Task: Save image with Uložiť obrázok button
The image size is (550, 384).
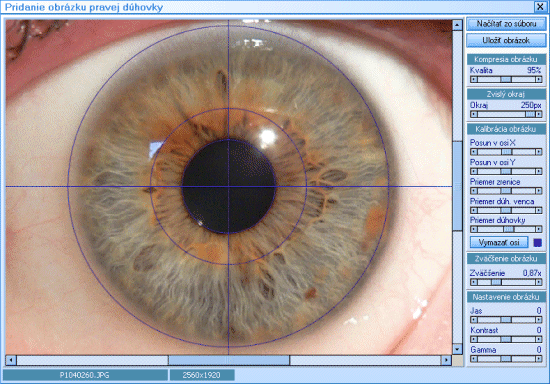Action: click(506, 40)
